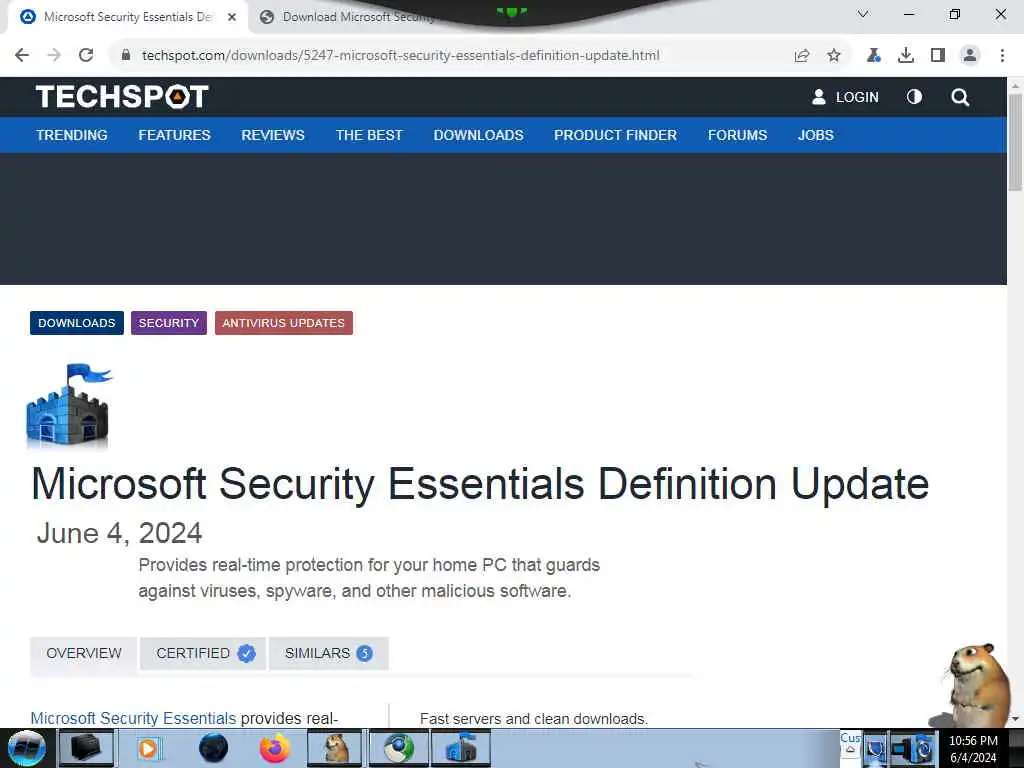Image resolution: width=1024 pixels, height=768 pixels.
Task: Open Security Essentials castle in taskbar
Action: tap(460, 748)
